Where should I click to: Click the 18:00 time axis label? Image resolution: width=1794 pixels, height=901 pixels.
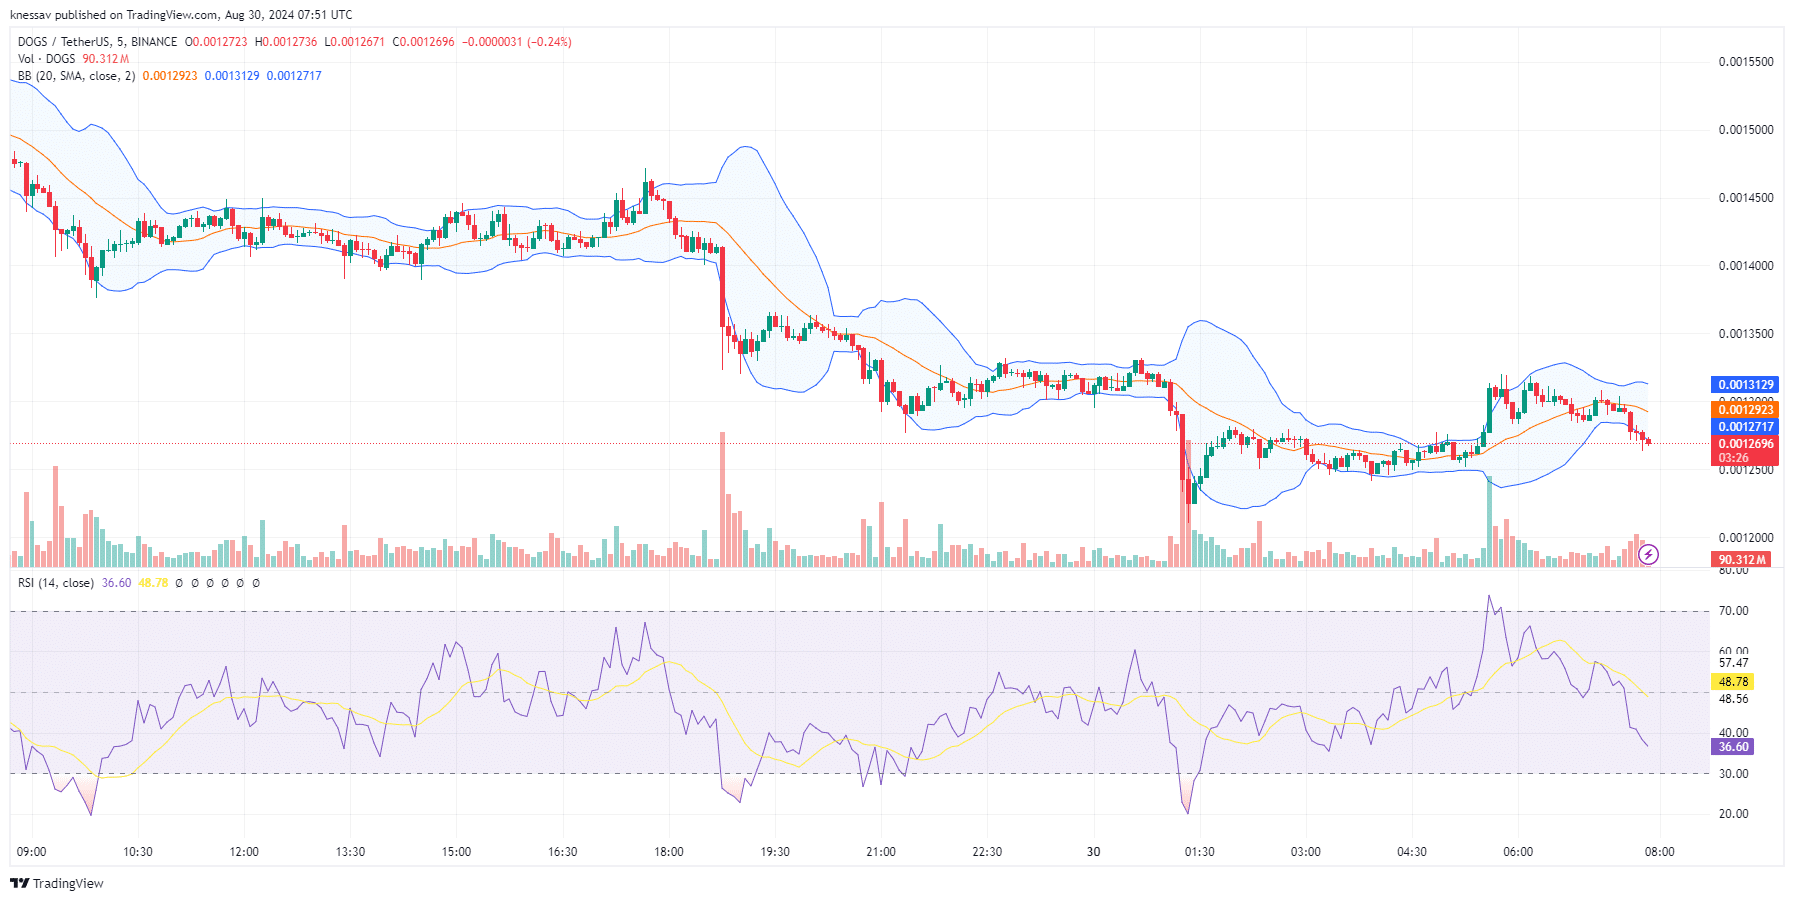click(669, 852)
